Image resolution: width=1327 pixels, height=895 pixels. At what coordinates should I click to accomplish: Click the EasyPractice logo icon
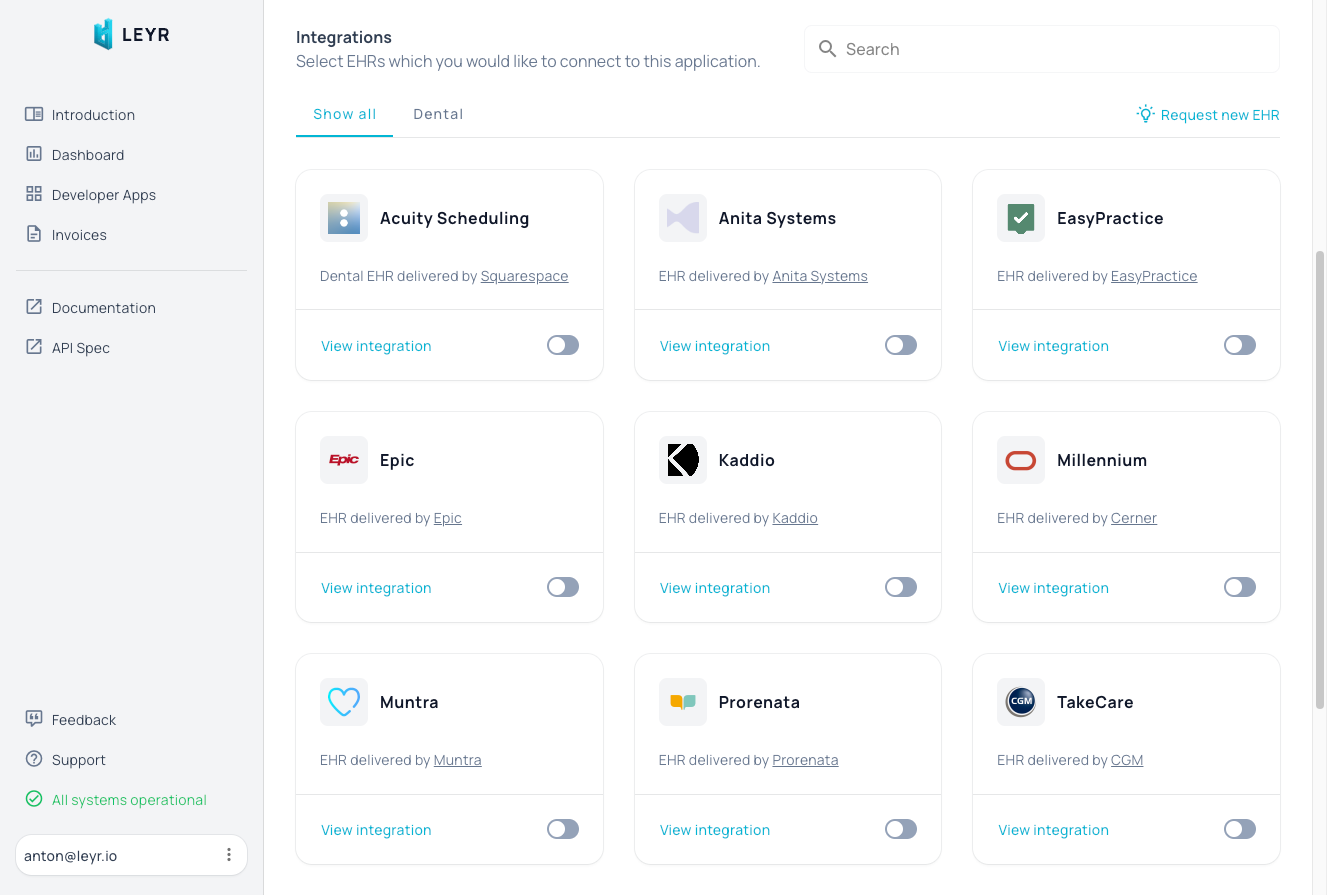(1021, 218)
